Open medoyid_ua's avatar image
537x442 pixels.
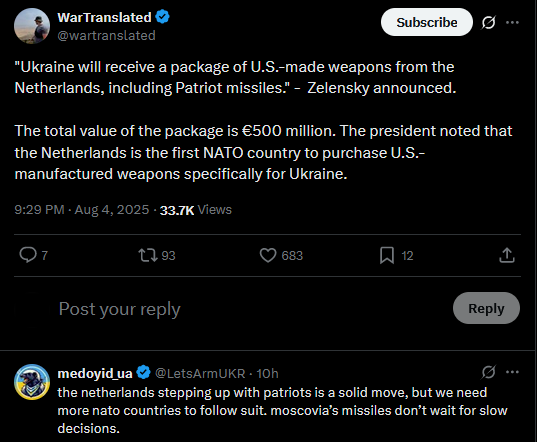point(32,382)
